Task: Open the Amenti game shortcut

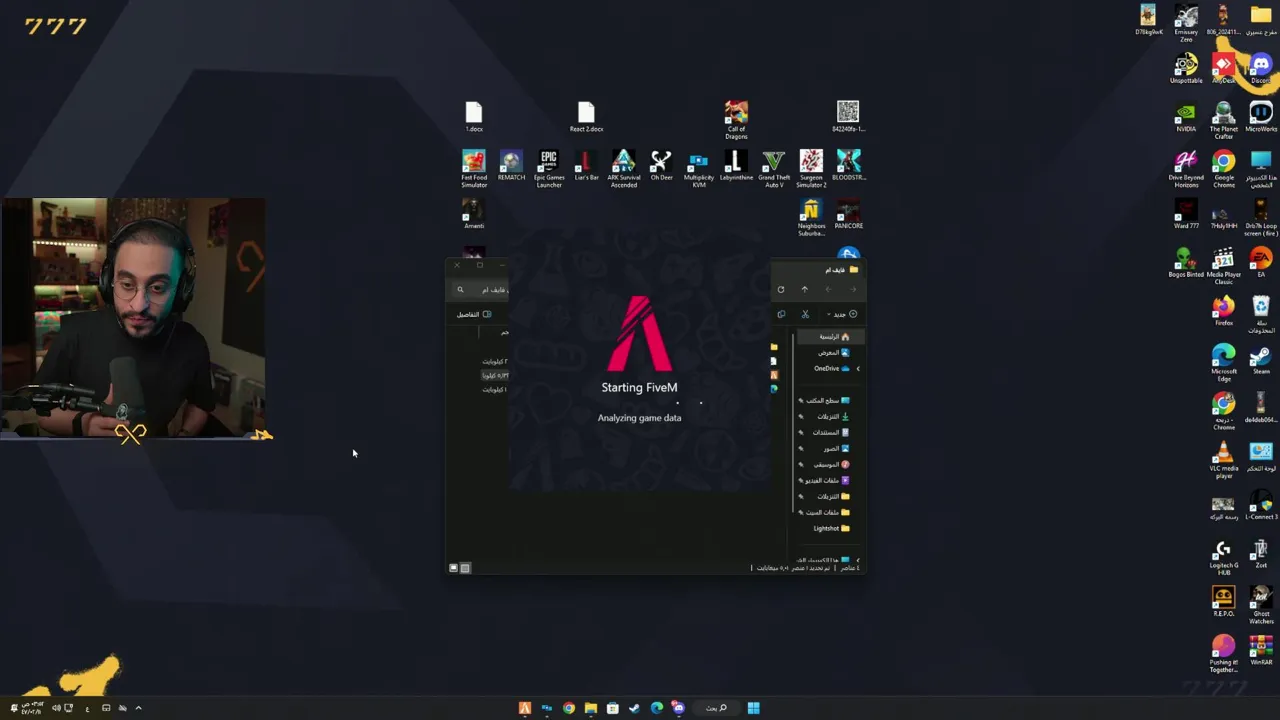Action: (x=474, y=214)
